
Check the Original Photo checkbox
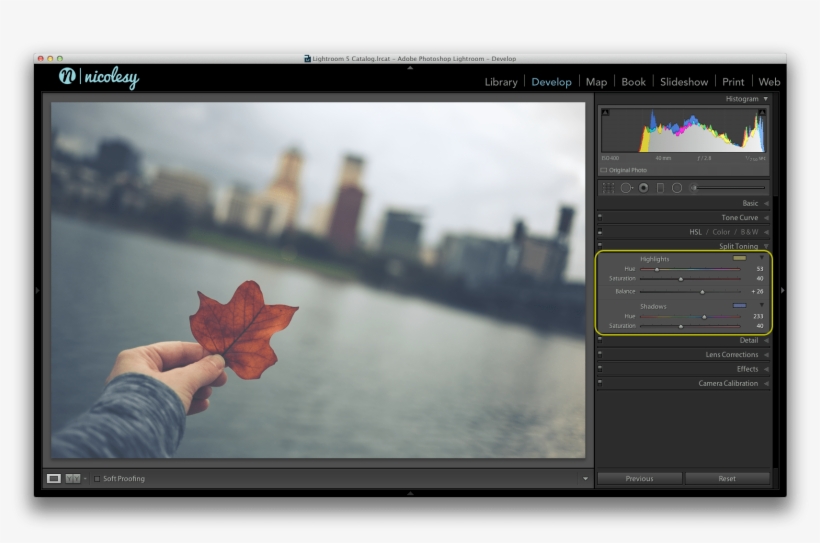tap(604, 170)
